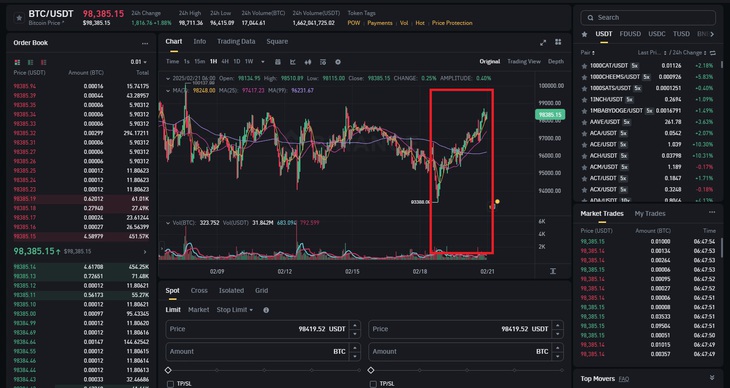Open the order type info icon
The height and width of the screenshot is (388, 730).
[x=266, y=310]
